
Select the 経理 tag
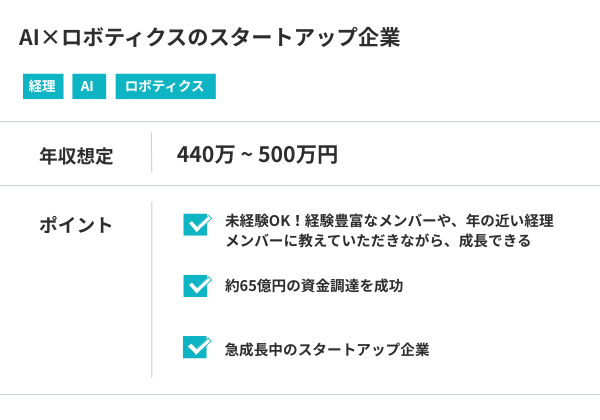pyautogui.click(x=42, y=87)
